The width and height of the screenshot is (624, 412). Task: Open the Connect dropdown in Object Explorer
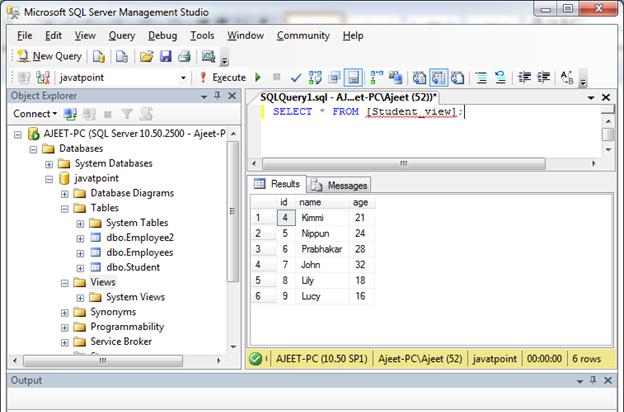pos(35,114)
